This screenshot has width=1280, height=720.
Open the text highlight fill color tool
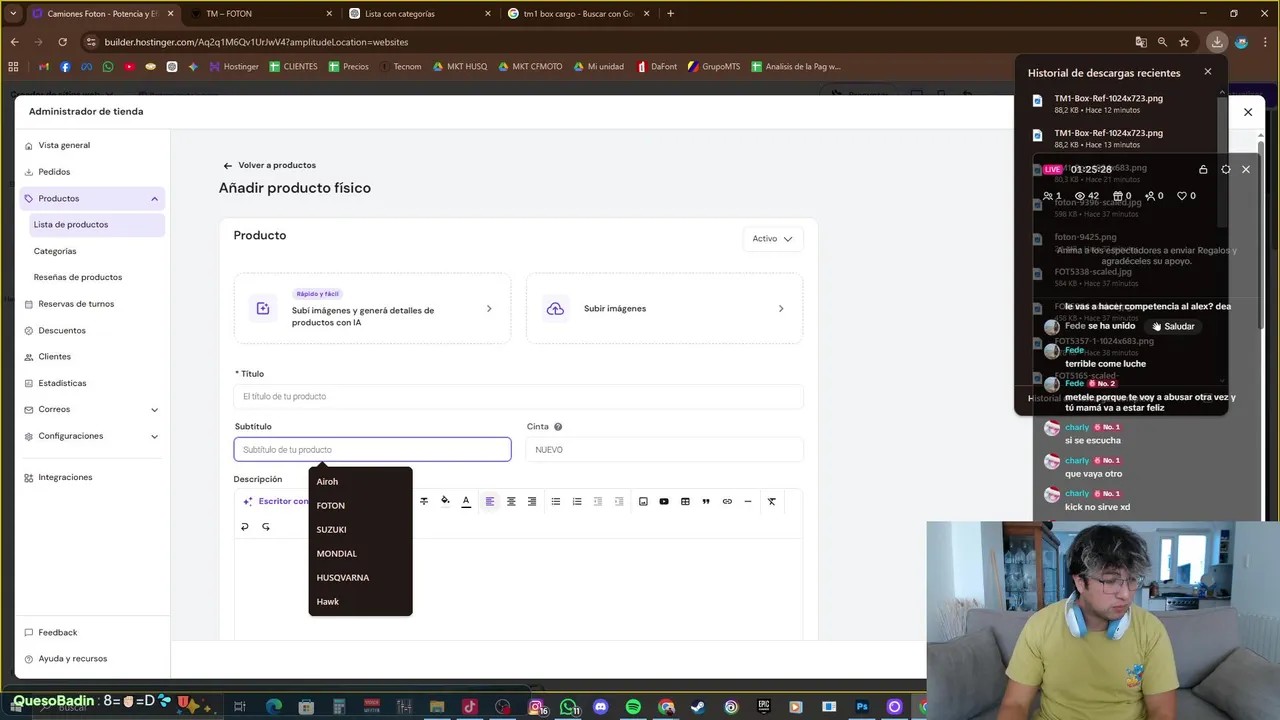coord(445,501)
